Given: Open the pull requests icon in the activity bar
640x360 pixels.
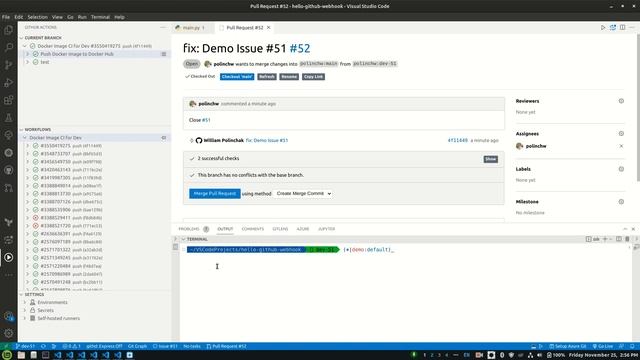Looking at the screenshot, I should [9, 188].
